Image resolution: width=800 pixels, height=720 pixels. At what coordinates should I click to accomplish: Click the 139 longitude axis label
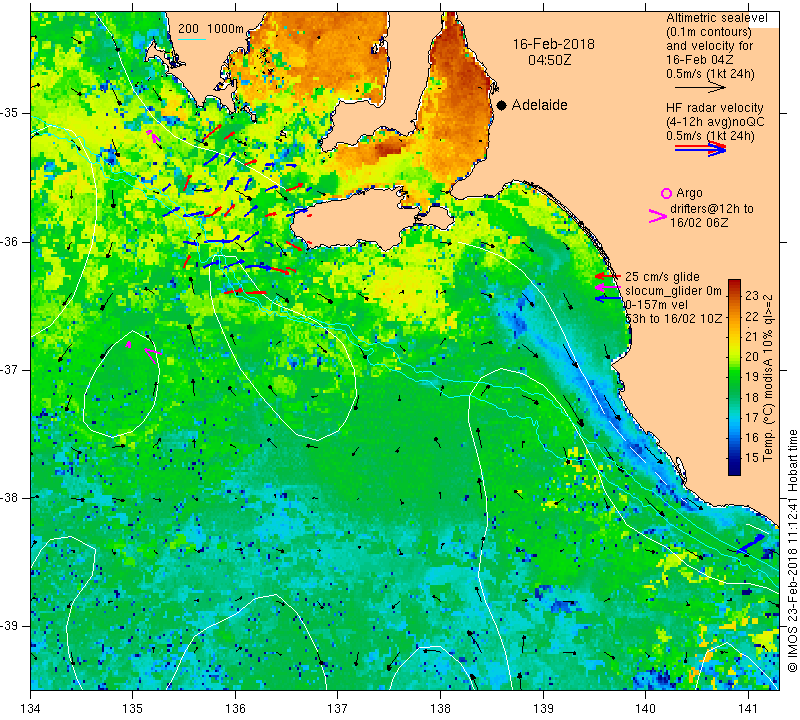click(543, 709)
